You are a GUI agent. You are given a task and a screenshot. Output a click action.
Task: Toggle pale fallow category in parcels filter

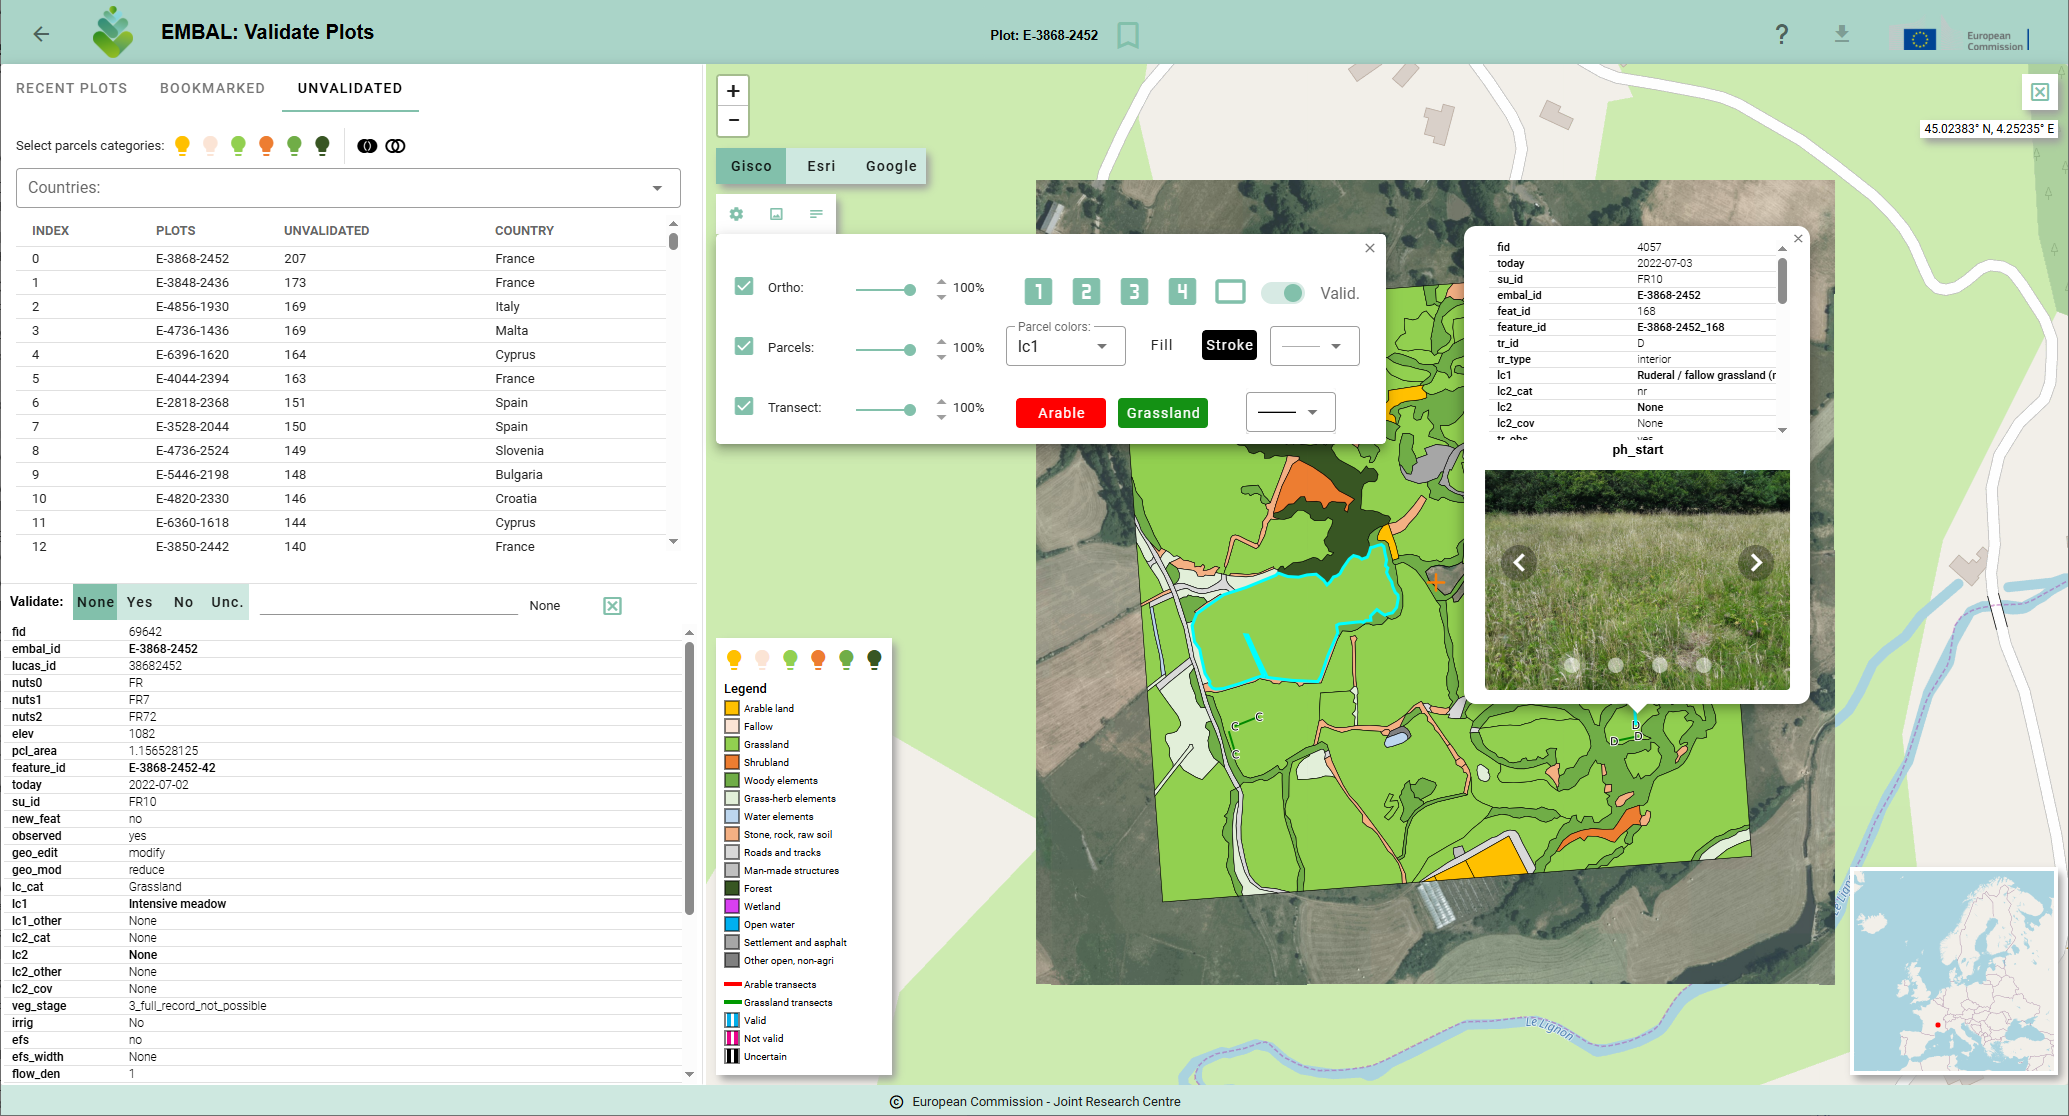(210, 146)
